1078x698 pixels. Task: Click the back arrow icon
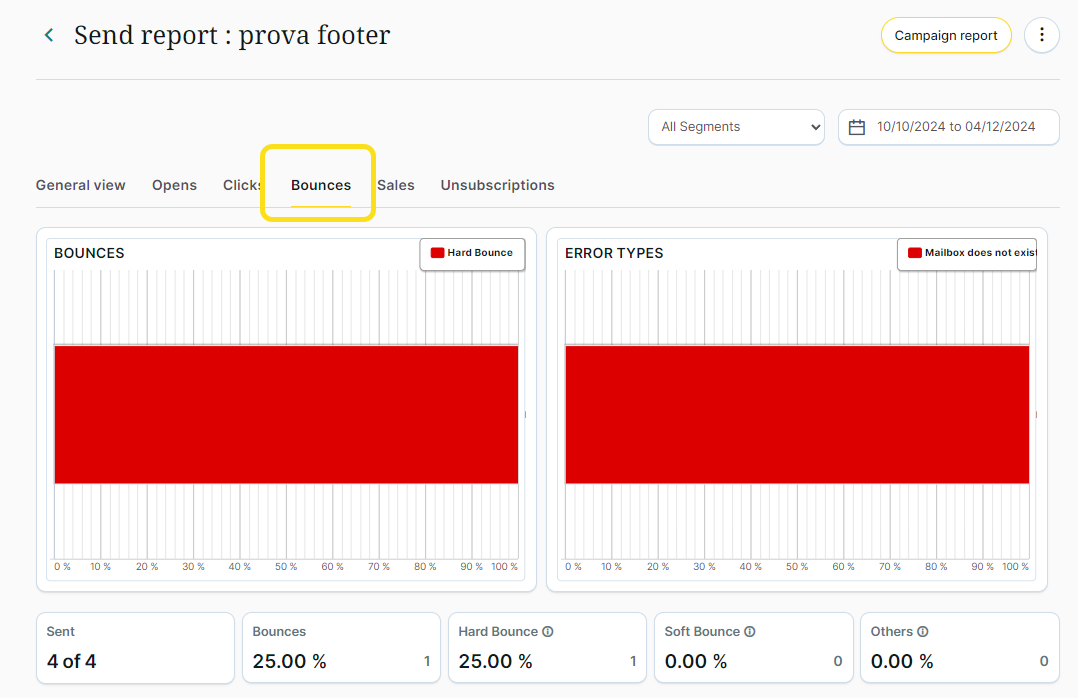48,36
